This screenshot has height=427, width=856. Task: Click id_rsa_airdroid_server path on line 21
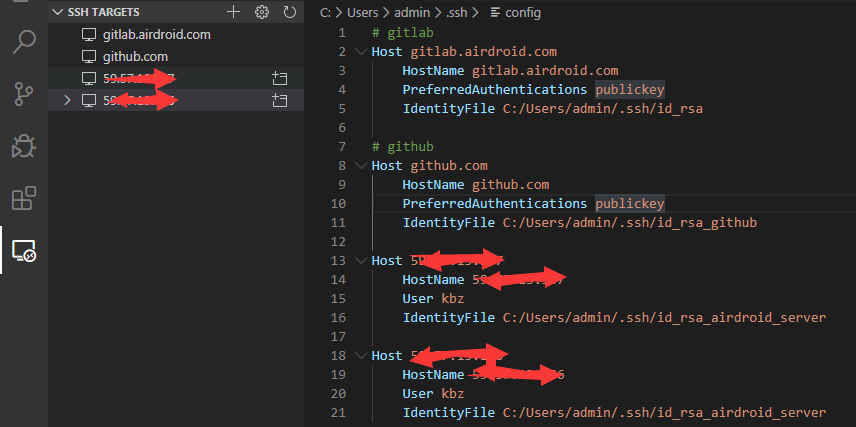664,413
